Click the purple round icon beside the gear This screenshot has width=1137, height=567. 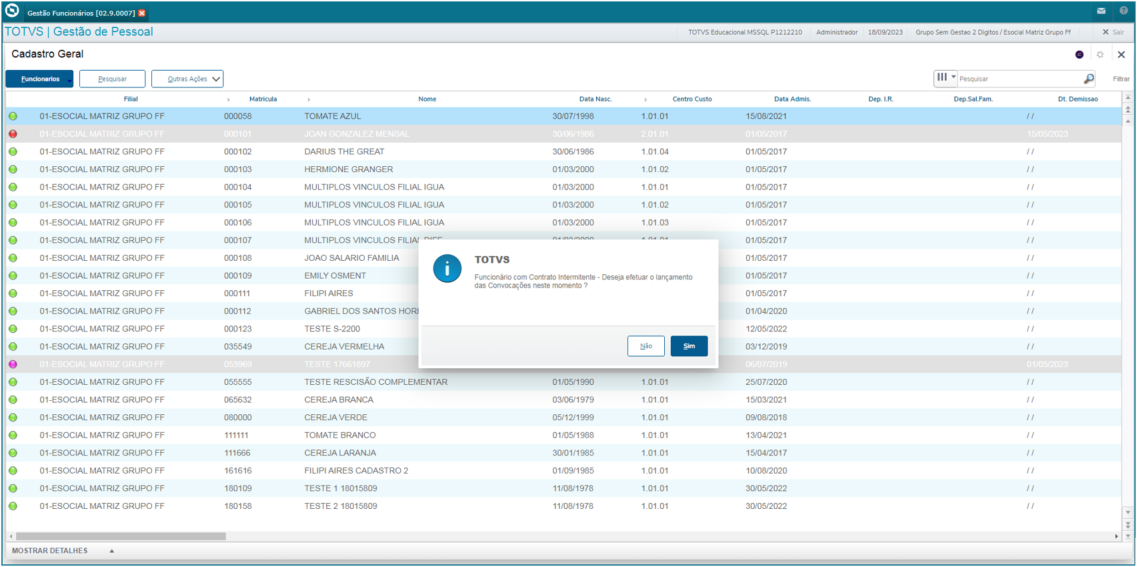click(x=1079, y=55)
